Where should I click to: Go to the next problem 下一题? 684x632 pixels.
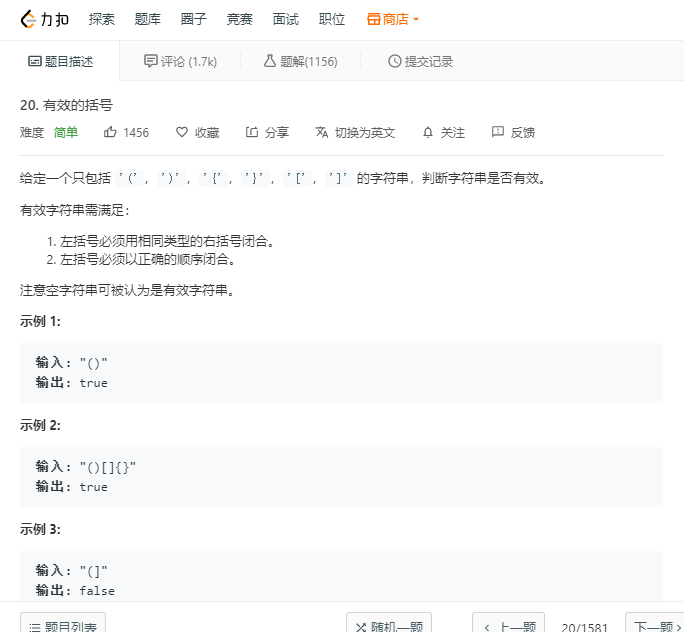655,623
